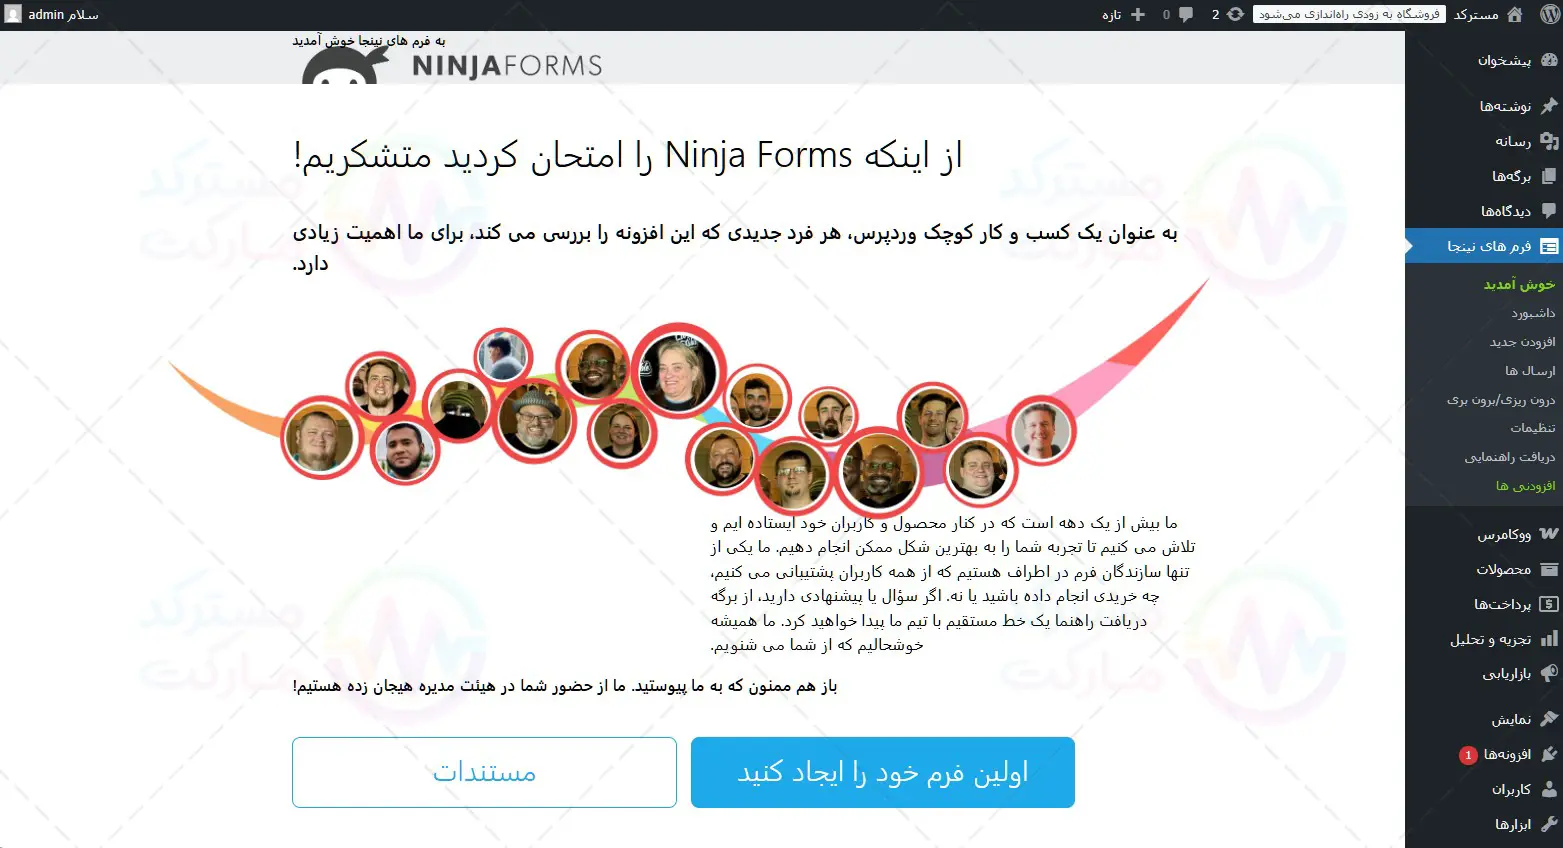The image size is (1563, 848).
Task: Open "درون ریزی/برون بری" submenu item
Action: 1501,399
